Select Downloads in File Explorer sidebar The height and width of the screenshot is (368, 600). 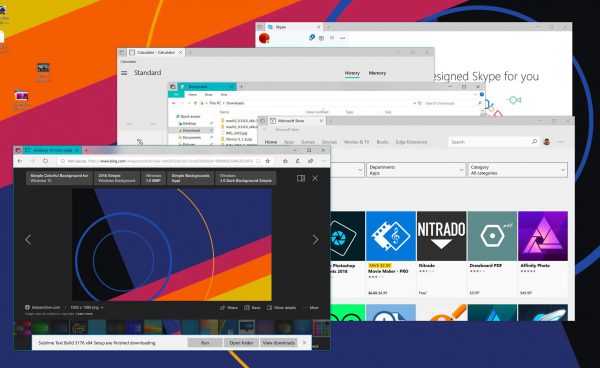tap(191, 130)
